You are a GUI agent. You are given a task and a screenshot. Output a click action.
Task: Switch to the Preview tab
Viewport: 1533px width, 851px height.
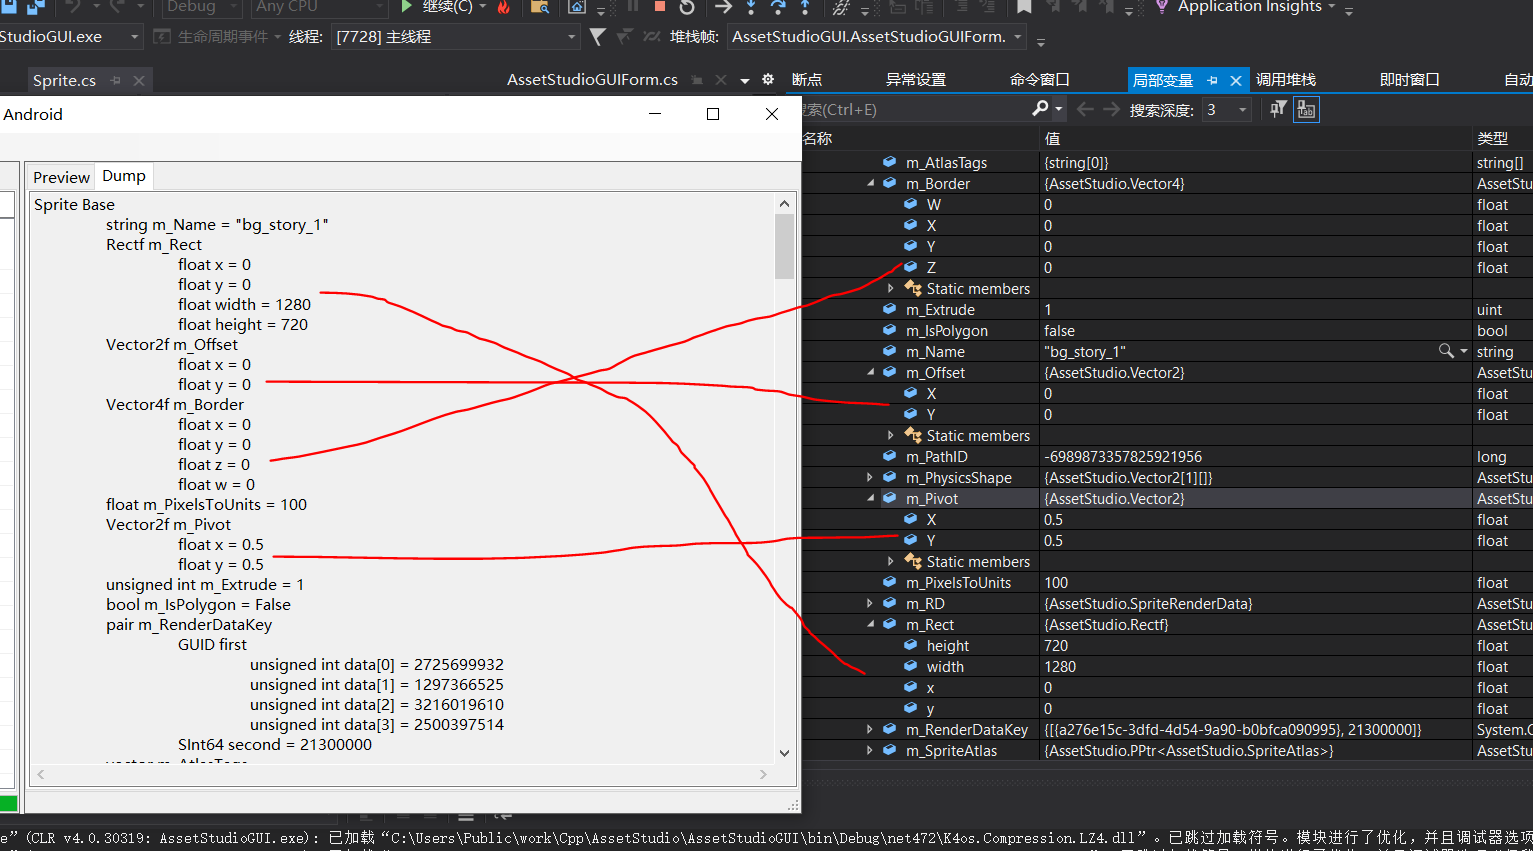(x=61, y=177)
